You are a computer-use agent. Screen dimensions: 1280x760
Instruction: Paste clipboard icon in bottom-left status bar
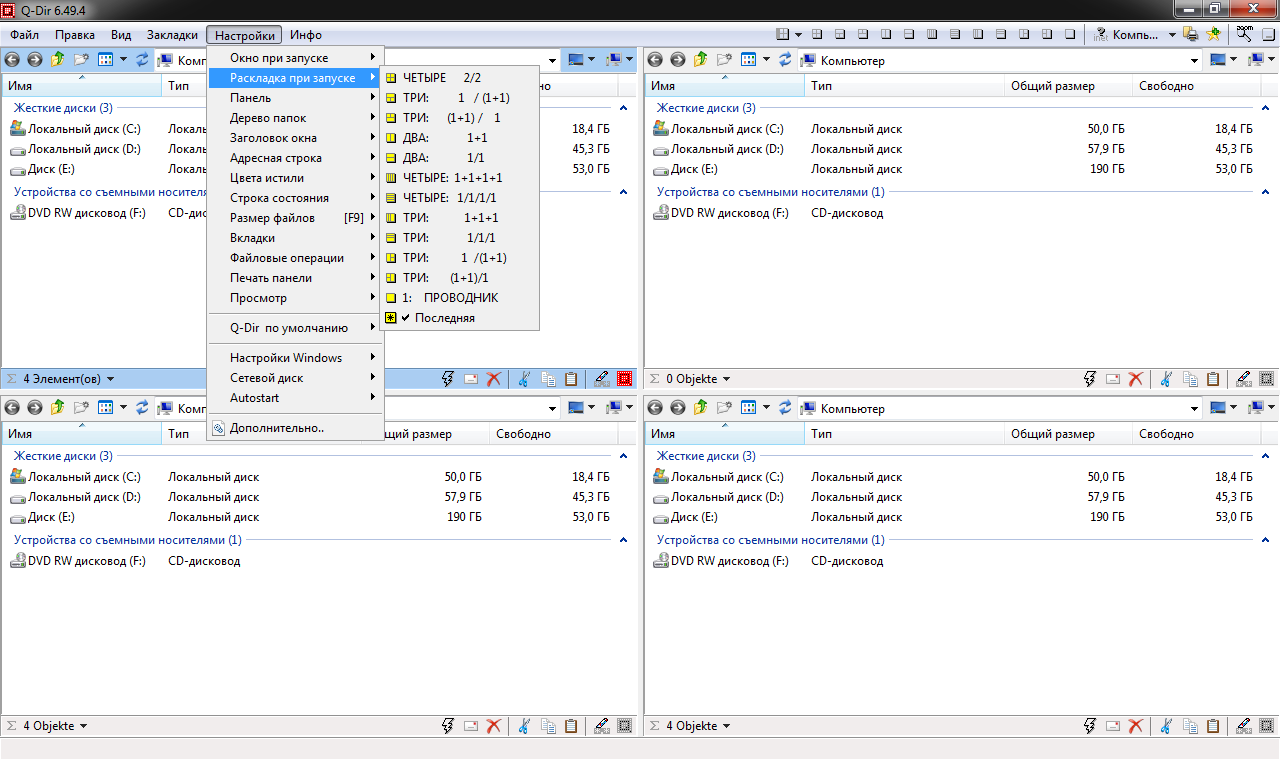point(570,726)
